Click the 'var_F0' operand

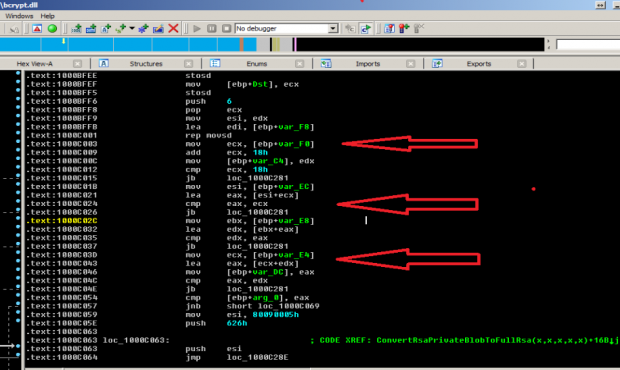pos(294,144)
